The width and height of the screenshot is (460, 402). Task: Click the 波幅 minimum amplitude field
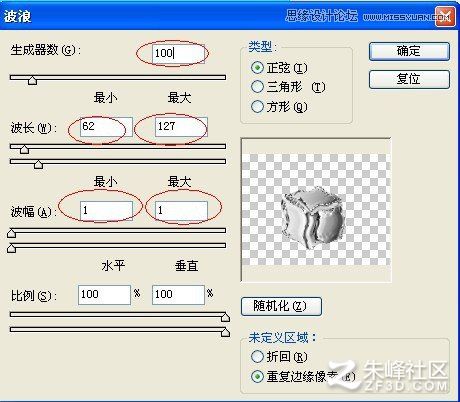point(106,211)
